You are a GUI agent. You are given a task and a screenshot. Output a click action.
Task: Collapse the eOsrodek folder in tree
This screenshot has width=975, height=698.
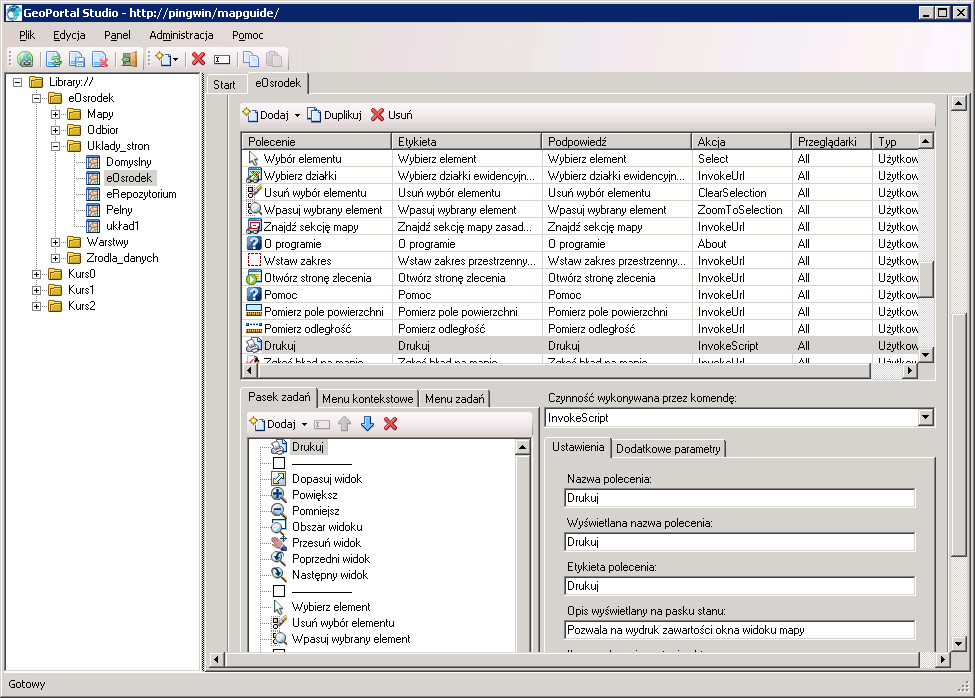pos(37,98)
